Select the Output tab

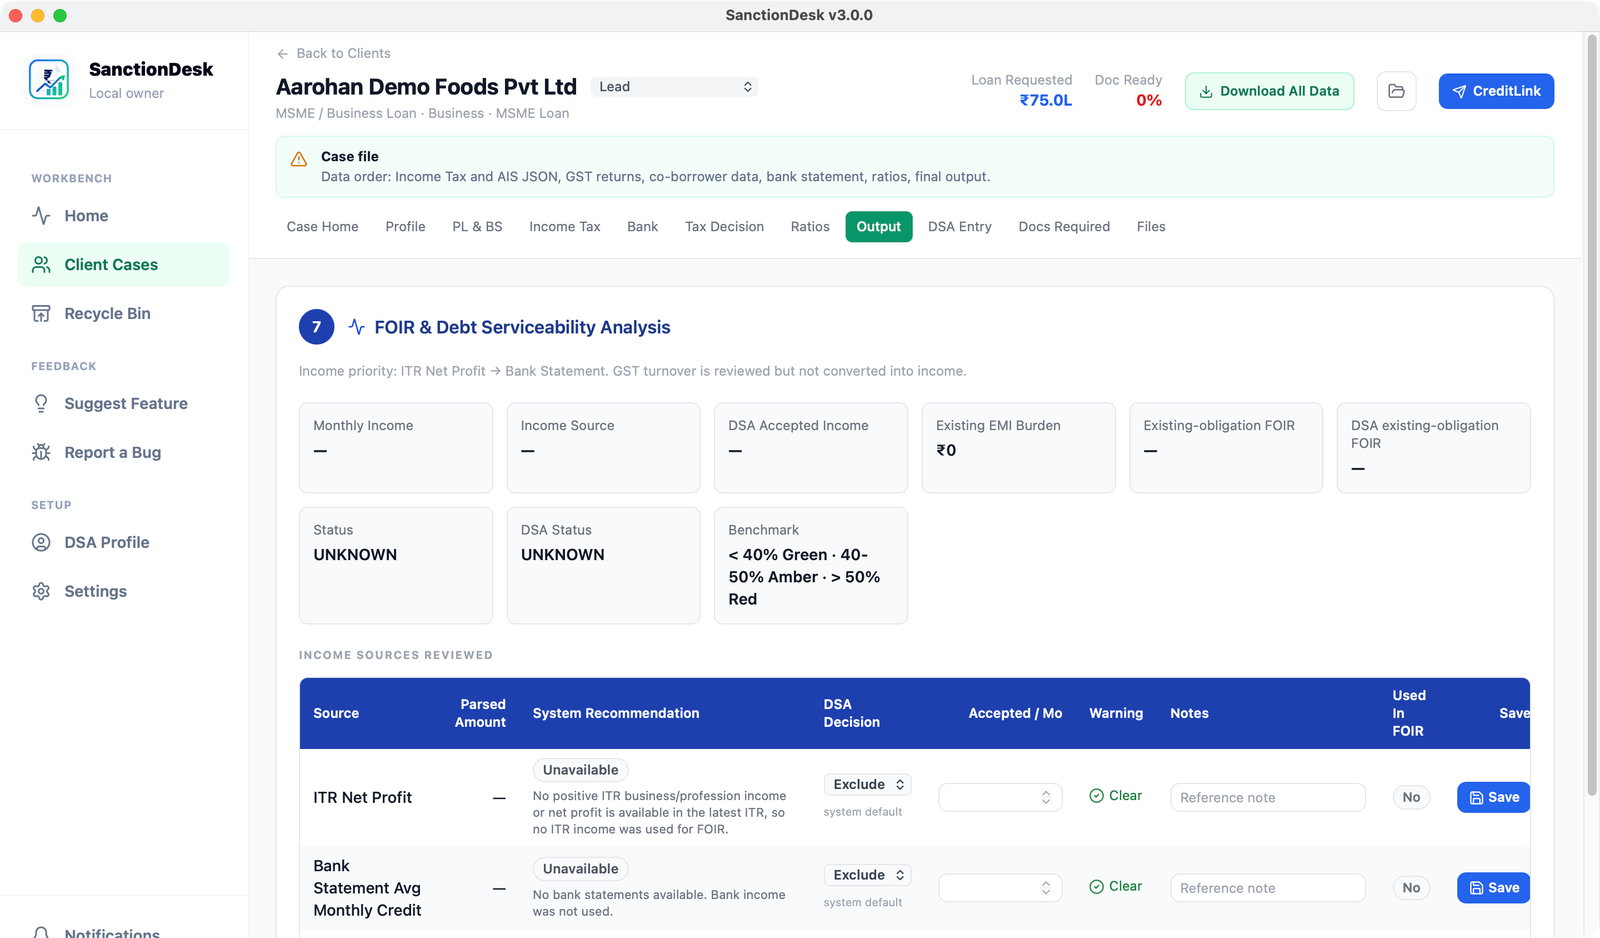coord(879,227)
